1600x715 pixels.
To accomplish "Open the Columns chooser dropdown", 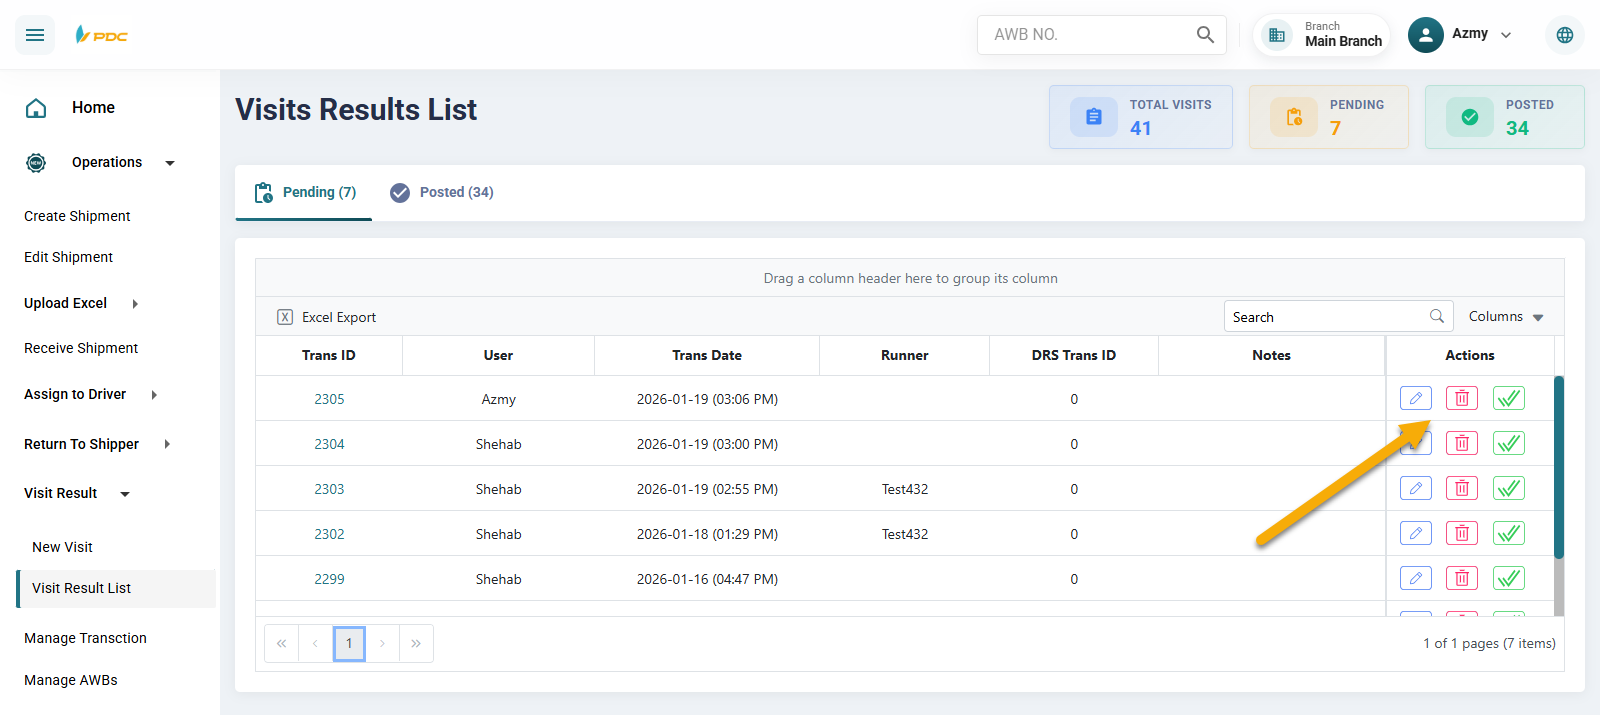I will (x=1506, y=316).
